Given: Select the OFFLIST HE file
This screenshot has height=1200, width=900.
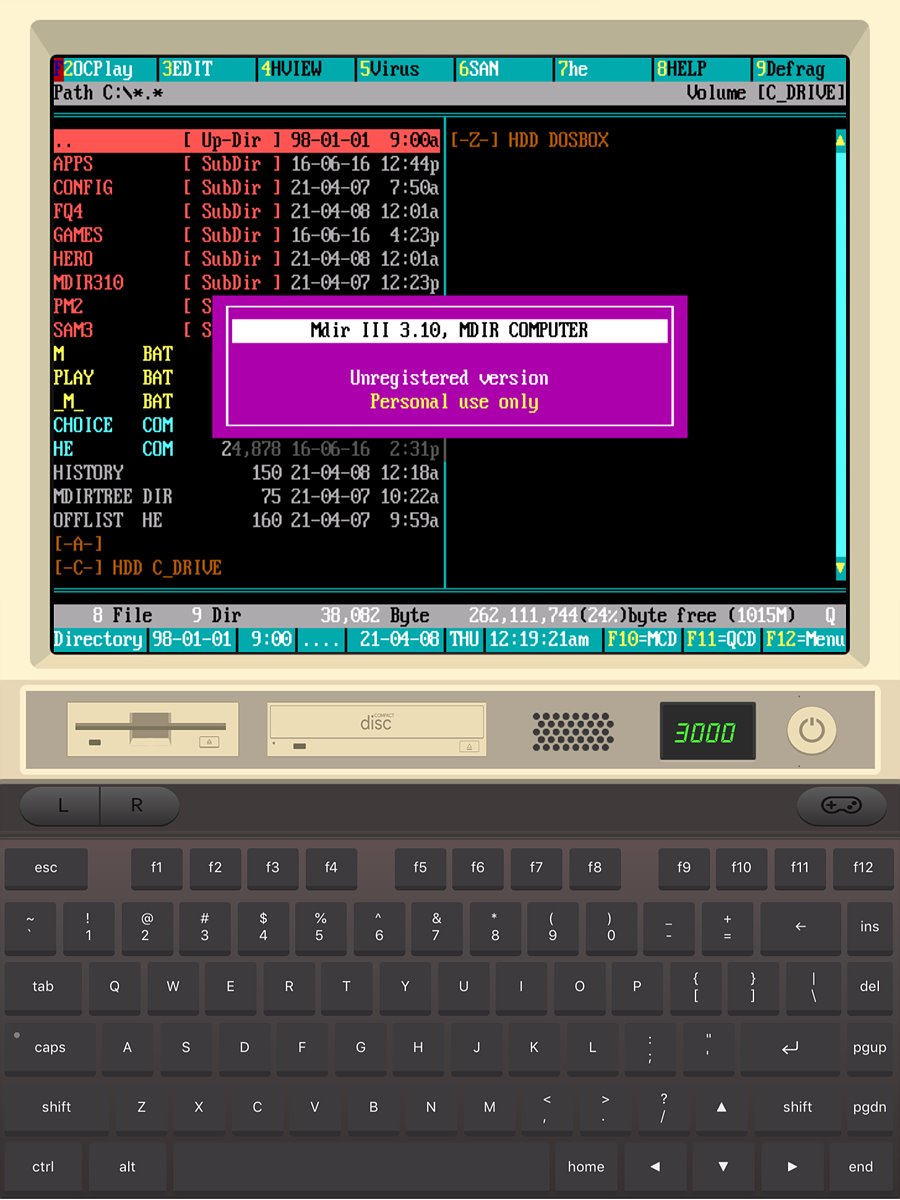Looking at the screenshot, I should [246, 521].
